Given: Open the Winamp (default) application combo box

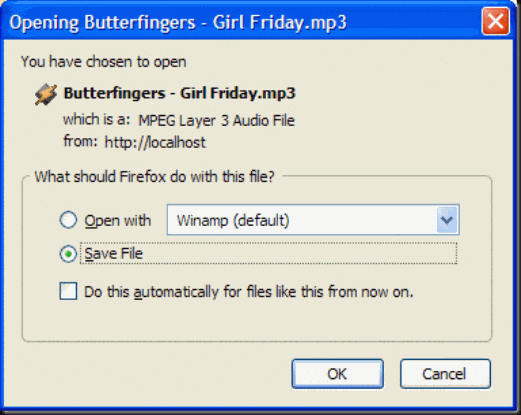Looking at the screenshot, I should (x=313, y=220).
